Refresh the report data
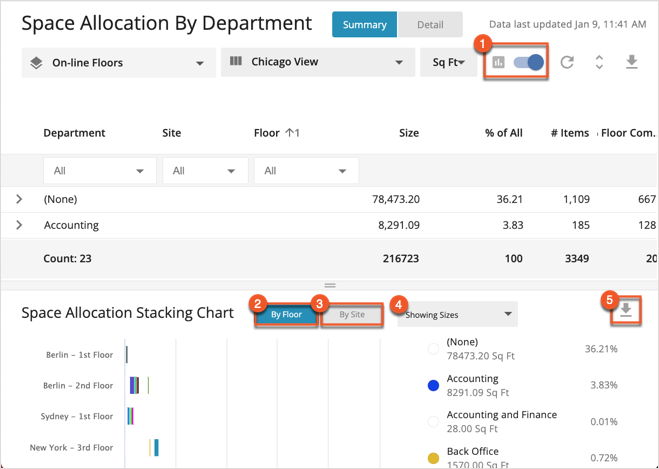 pyautogui.click(x=567, y=62)
